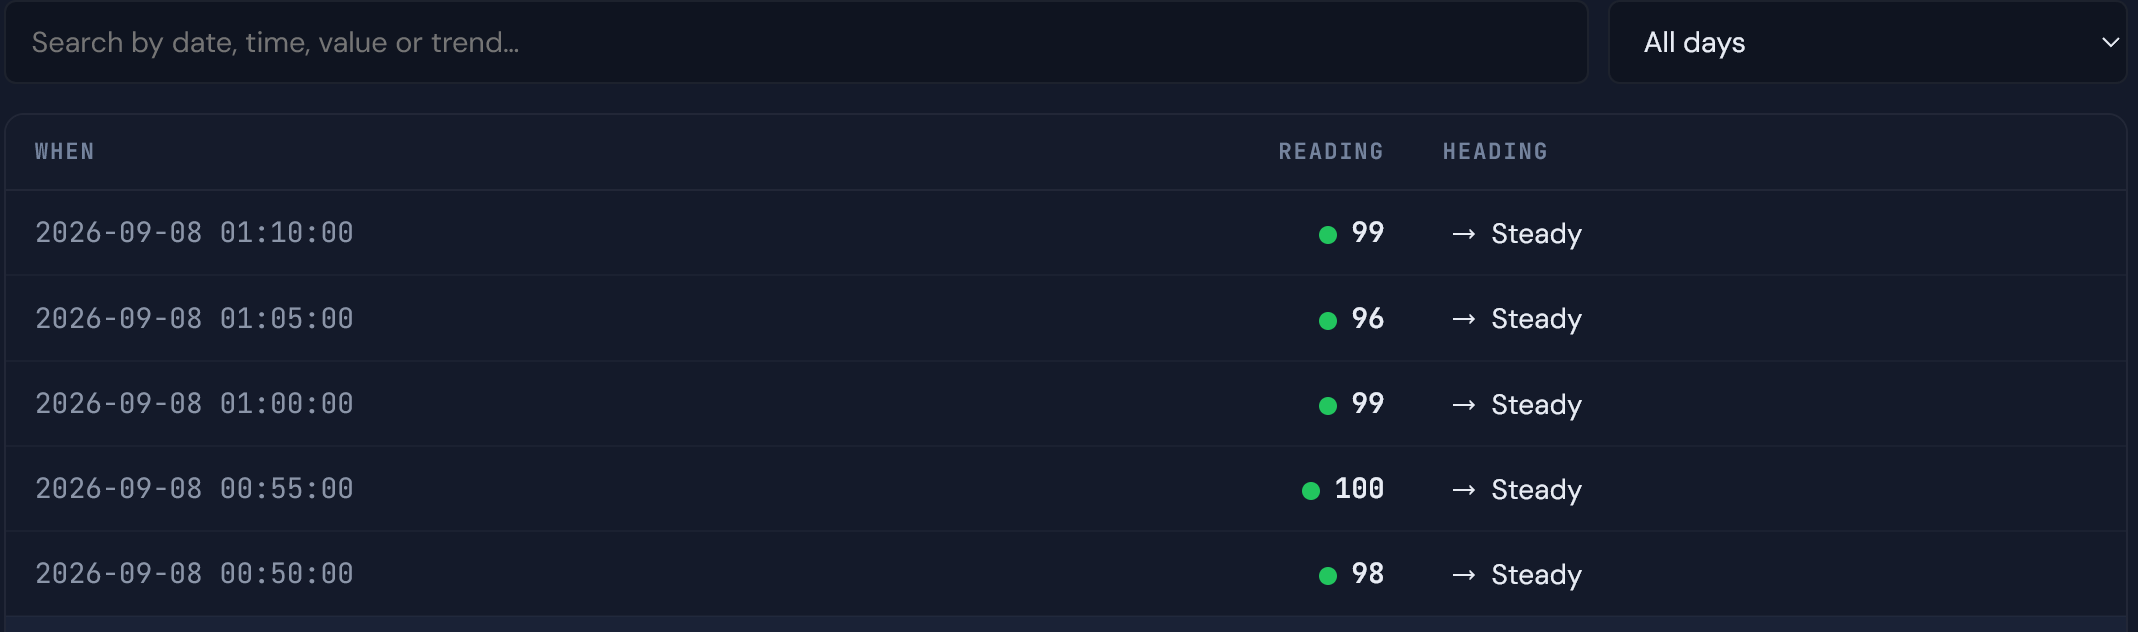Image resolution: width=2138 pixels, height=632 pixels.
Task: Sort by the READING column header
Action: click(1331, 151)
